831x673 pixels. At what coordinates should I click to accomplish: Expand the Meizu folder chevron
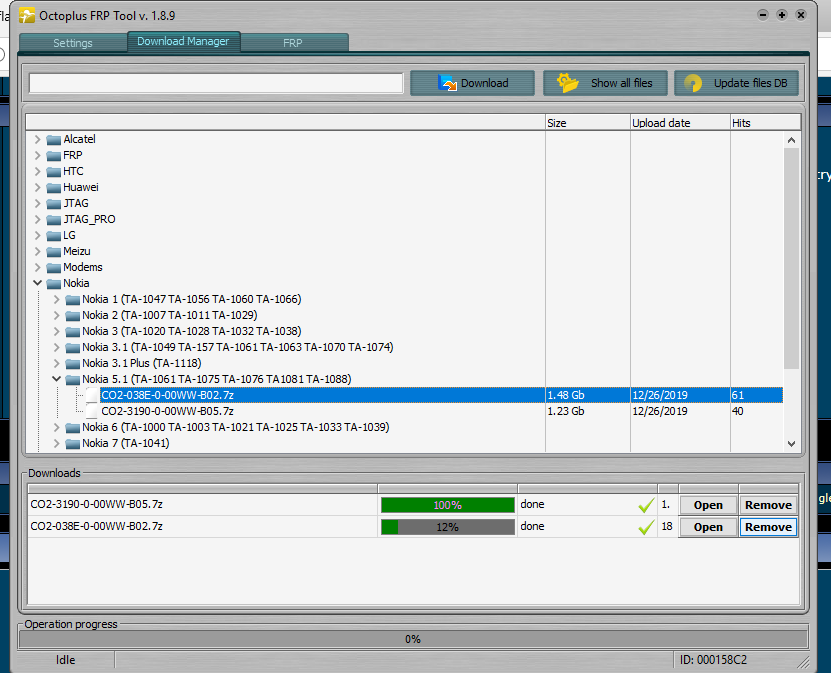pyautogui.click(x=37, y=251)
